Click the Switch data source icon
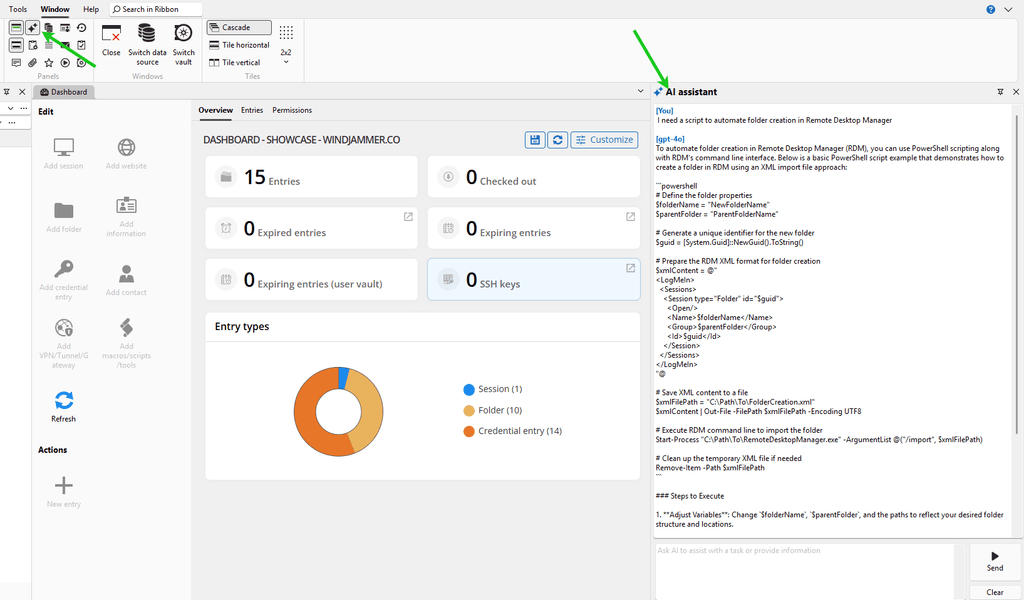 pyautogui.click(x=147, y=33)
